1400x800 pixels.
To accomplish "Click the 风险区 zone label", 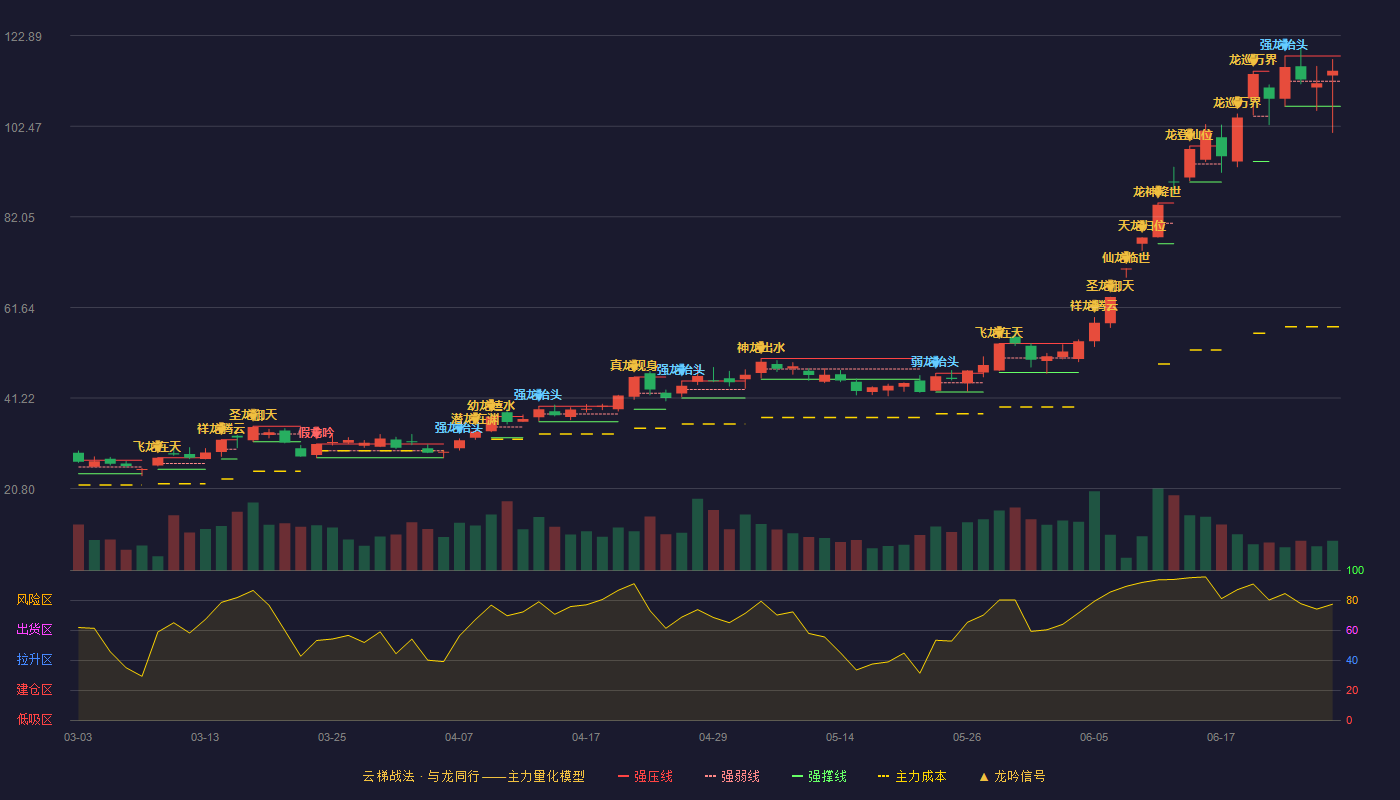I will coord(35,600).
